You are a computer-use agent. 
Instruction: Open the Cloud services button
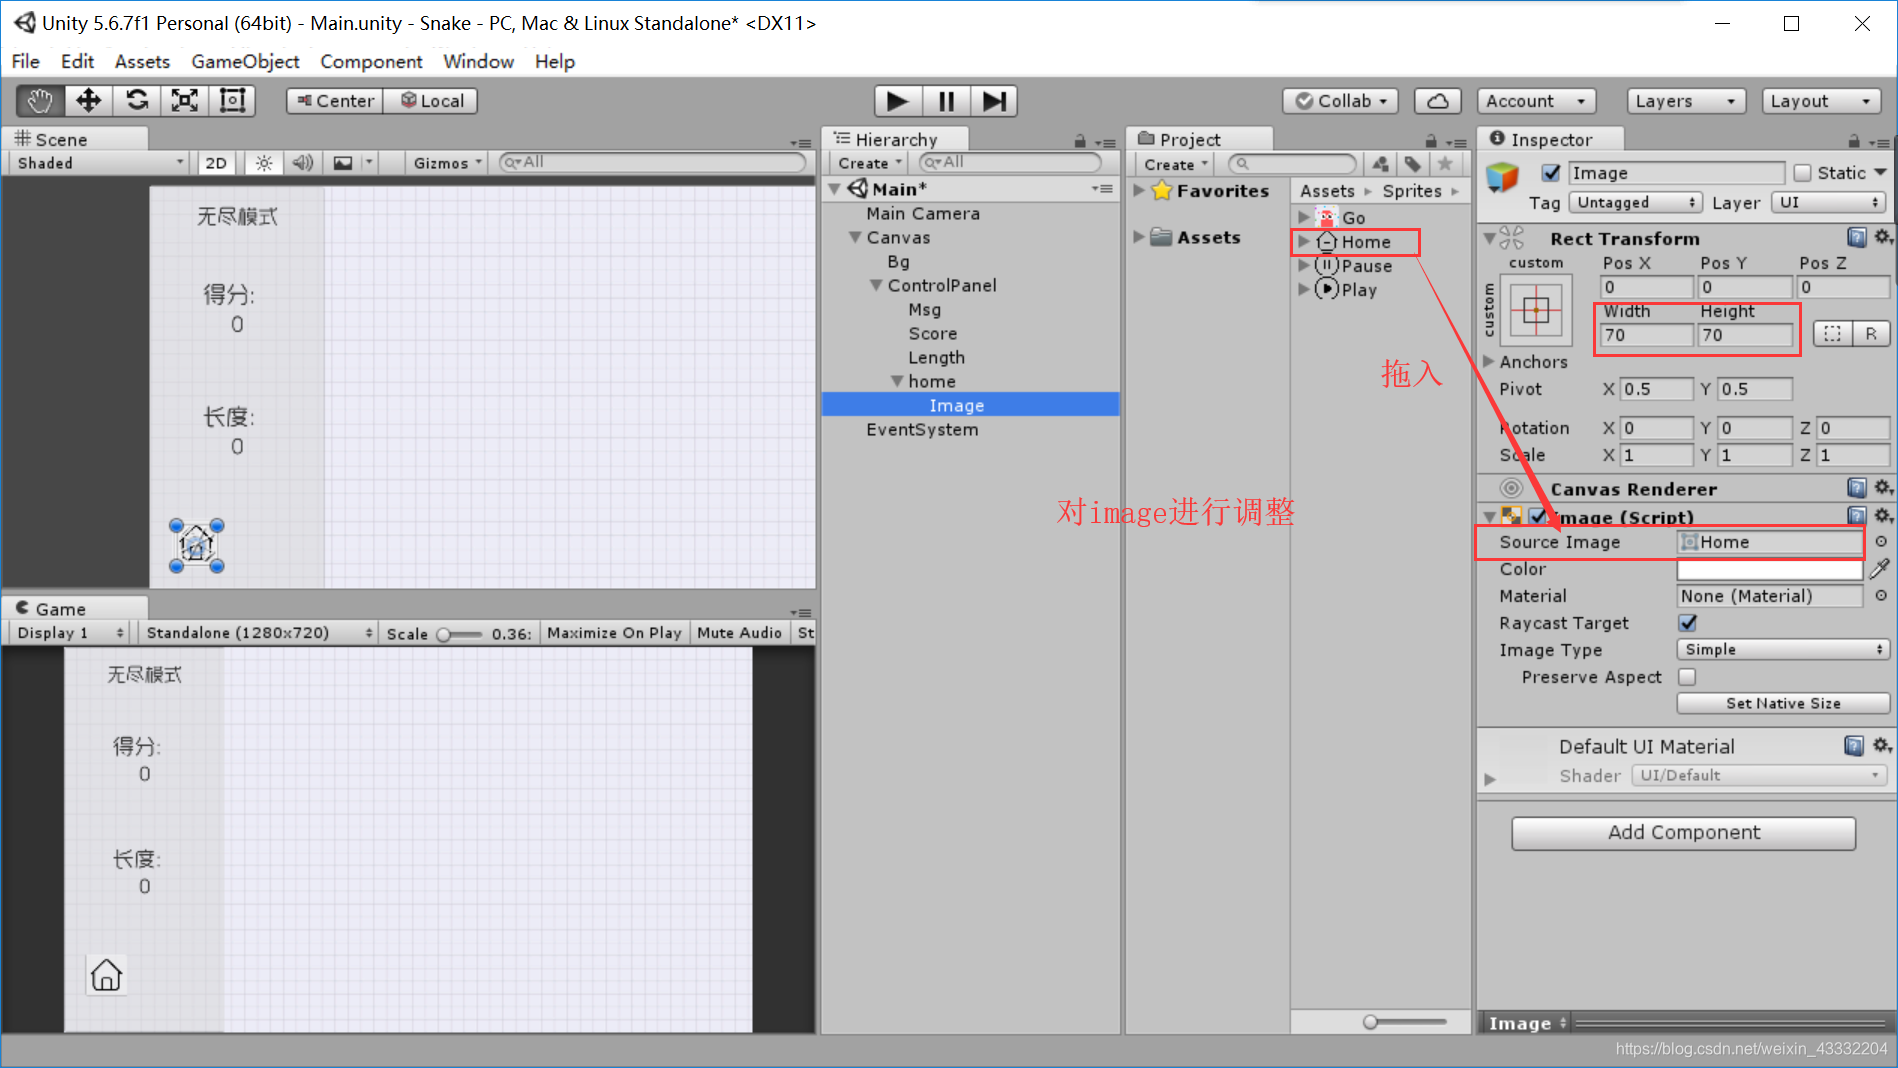coord(1437,101)
